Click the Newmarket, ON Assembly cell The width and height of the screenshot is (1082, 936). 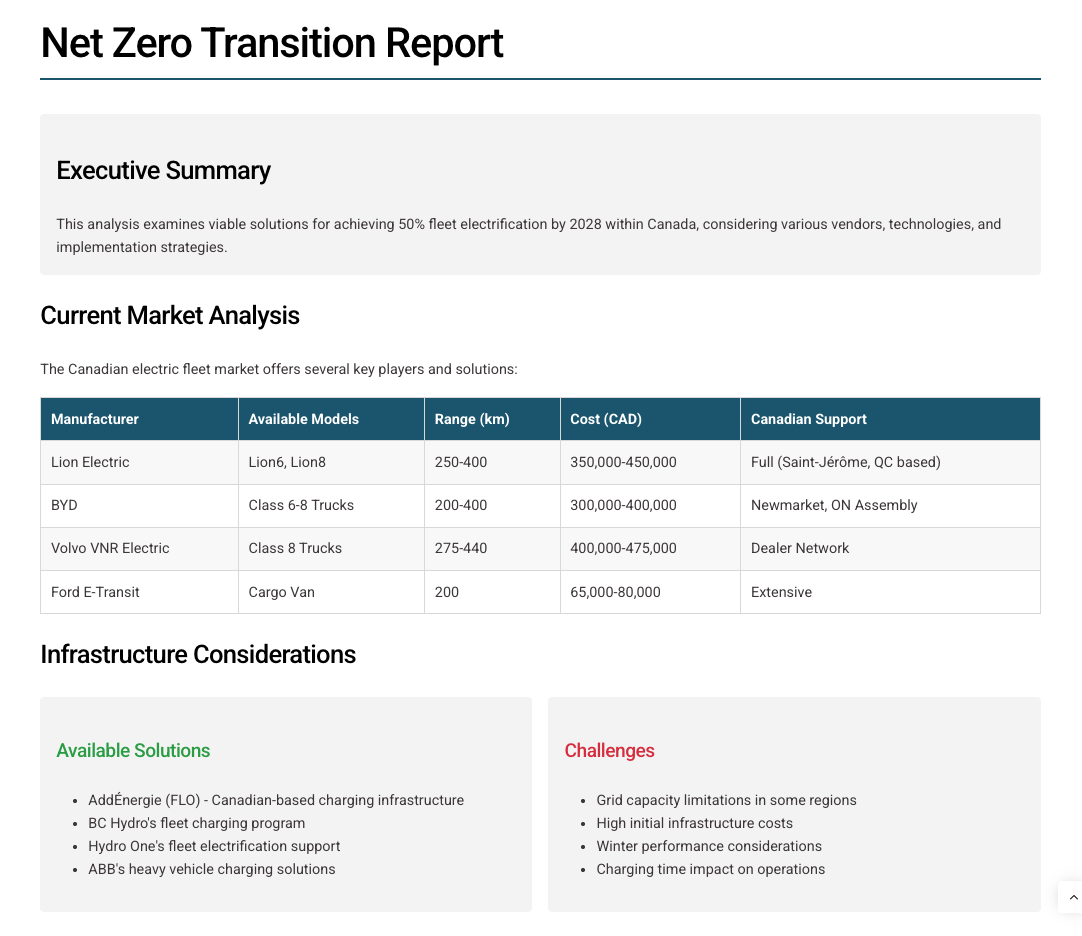point(890,505)
